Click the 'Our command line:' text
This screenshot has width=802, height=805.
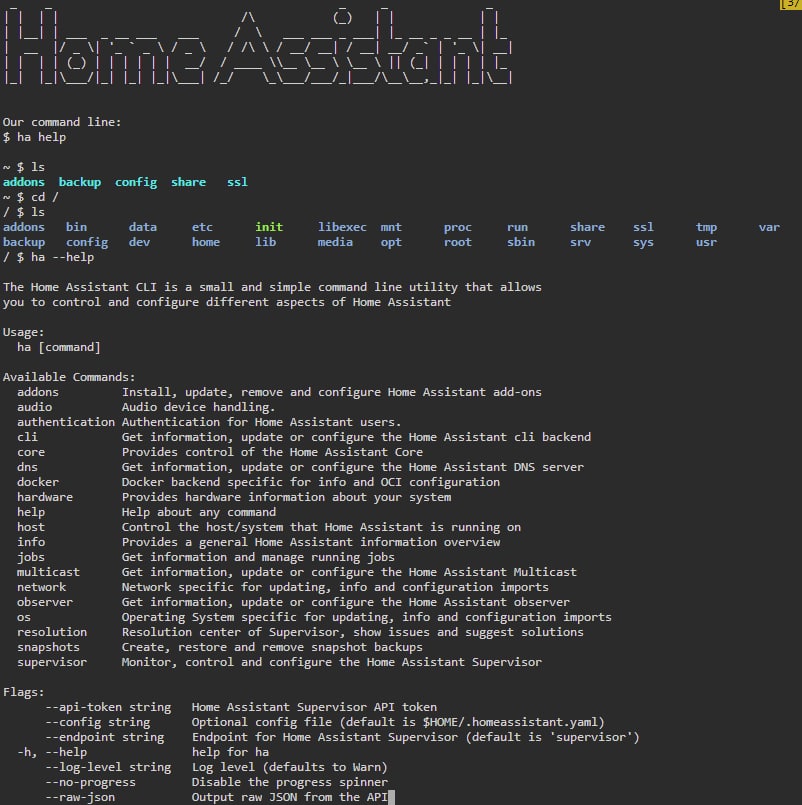62,122
